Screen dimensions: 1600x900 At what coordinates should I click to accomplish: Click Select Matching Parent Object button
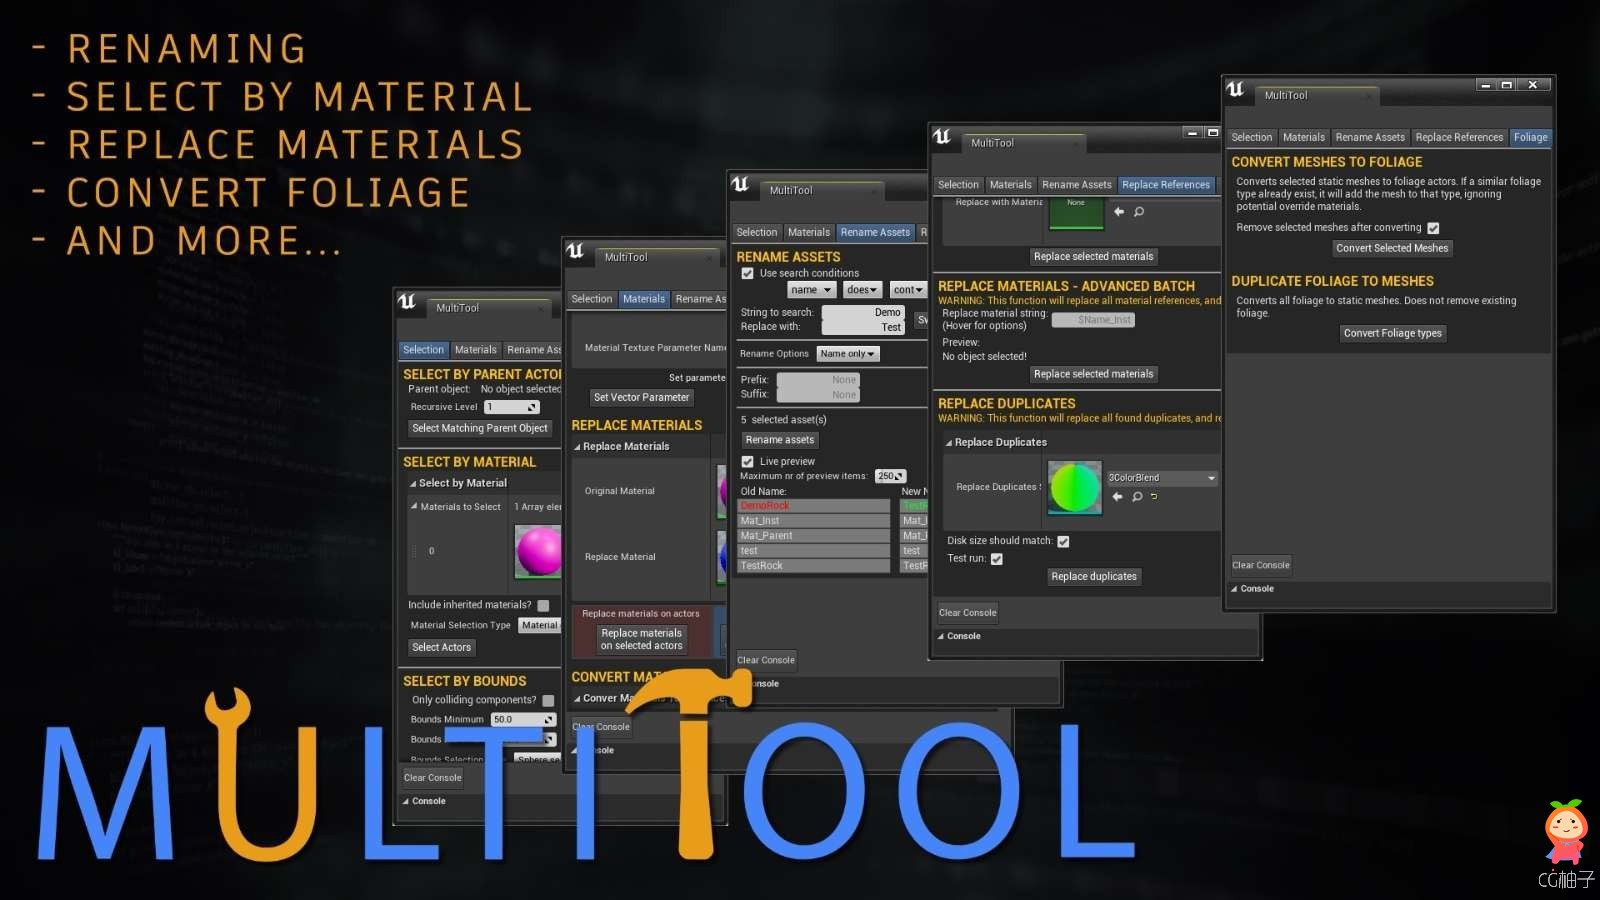[480, 428]
